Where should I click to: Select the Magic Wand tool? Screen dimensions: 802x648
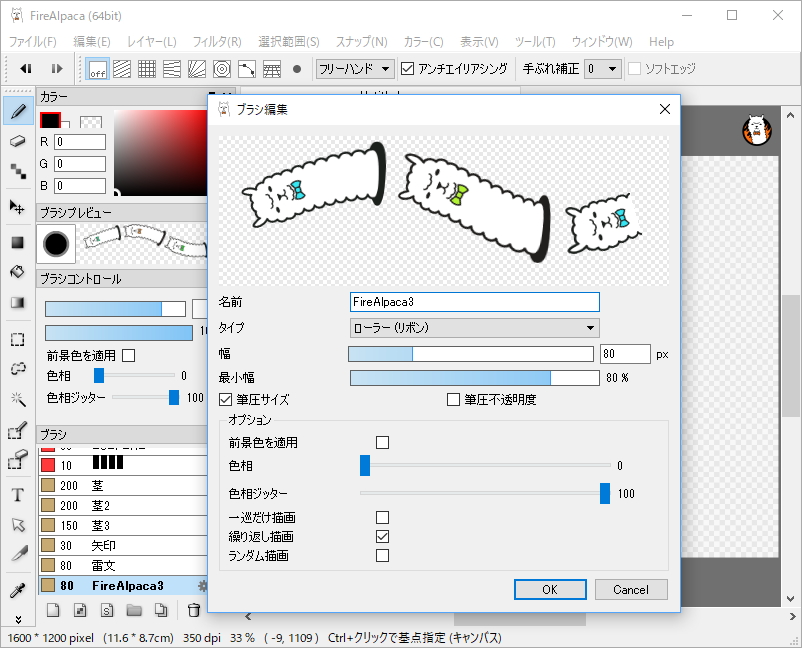(x=18, y=398)
